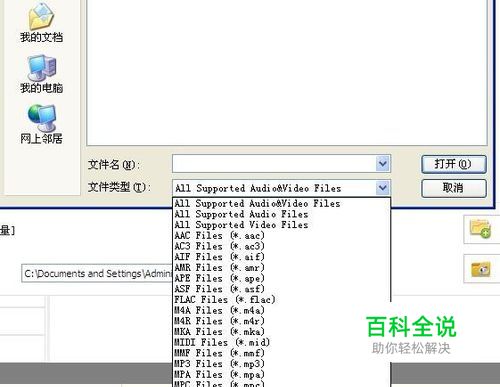Screen dimensions: 500x387
Task: Select the list entry All Supported Audio&Video Files
Action: pos(282,203)
